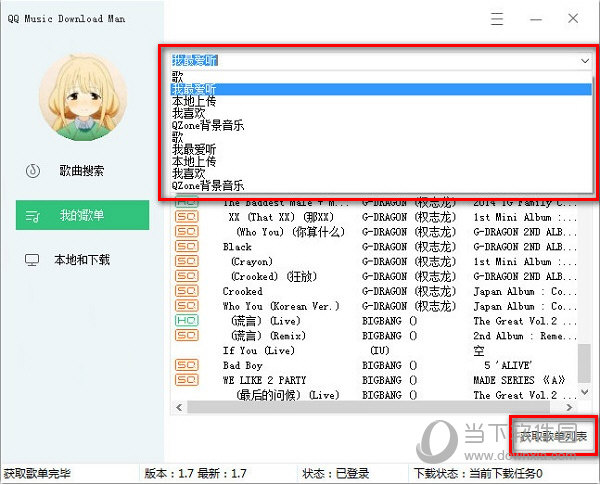
Task: Click BIGBANG artist in Bad Boy row
Action: tap(389, 365)
